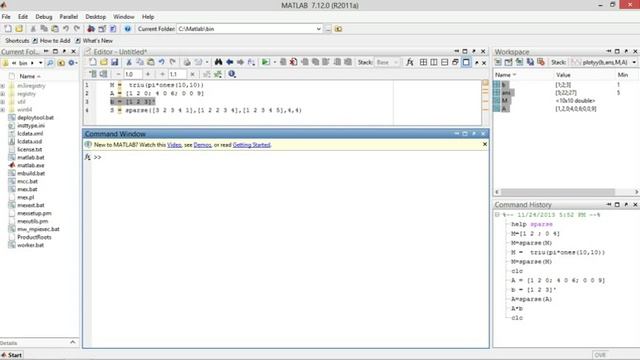Click search icon in Current Folder panel
This screenshot has height=360, width=640.
click(x=50, y=63)
